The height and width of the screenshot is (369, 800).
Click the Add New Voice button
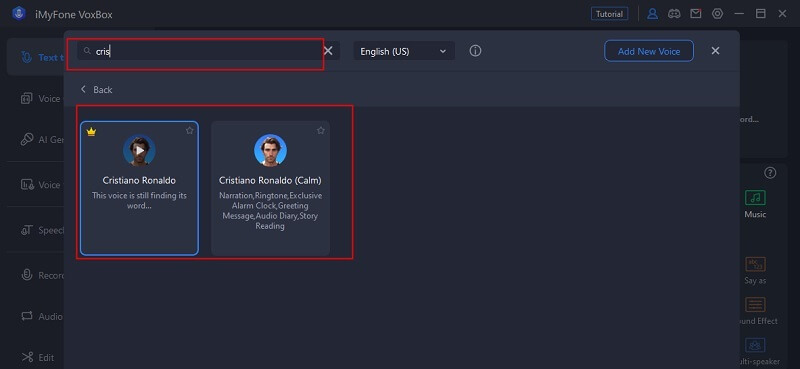(649, 51)
